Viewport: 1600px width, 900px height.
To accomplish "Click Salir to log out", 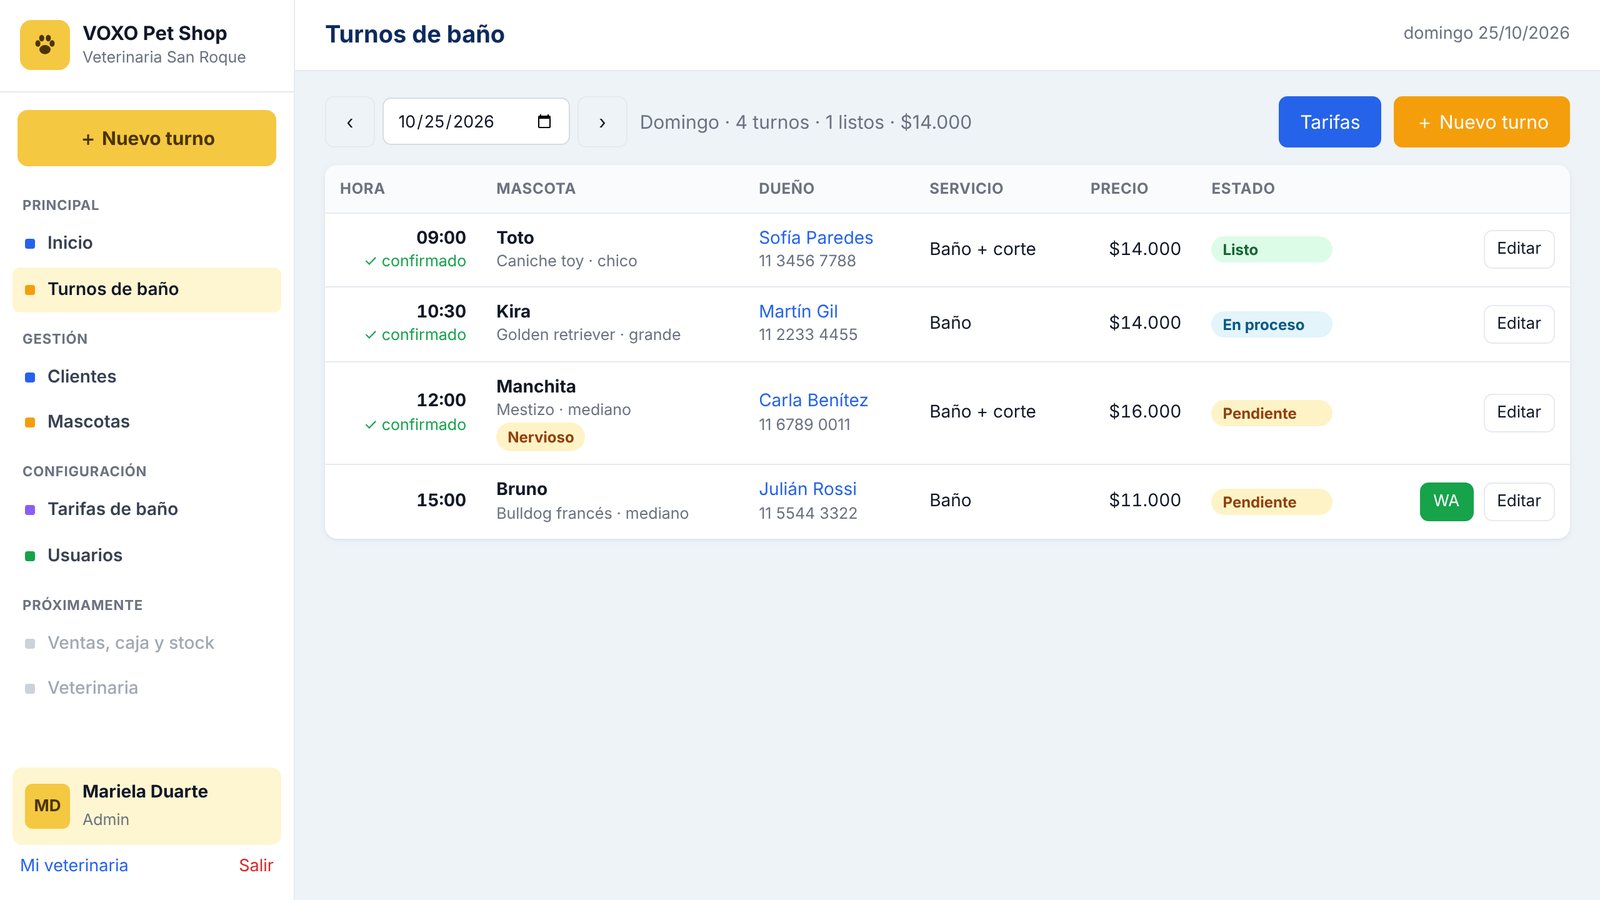I will tap(256, 866).
